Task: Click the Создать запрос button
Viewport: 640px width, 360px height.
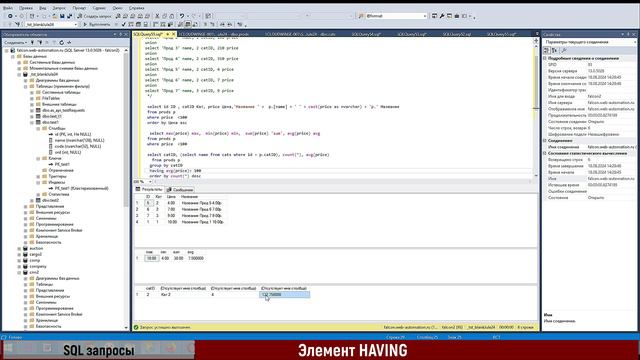Action: pyautogui.click(x=94, y=16)
